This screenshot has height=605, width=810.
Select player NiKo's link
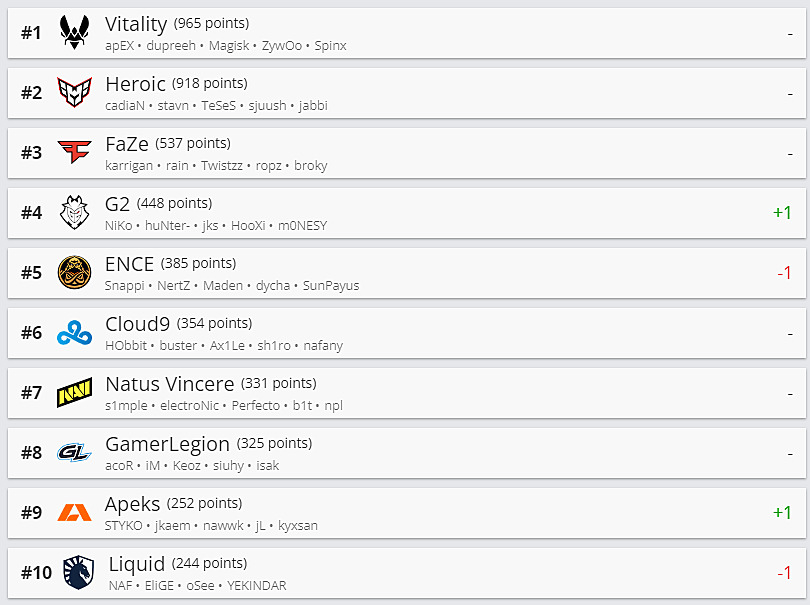pos(118,226)
